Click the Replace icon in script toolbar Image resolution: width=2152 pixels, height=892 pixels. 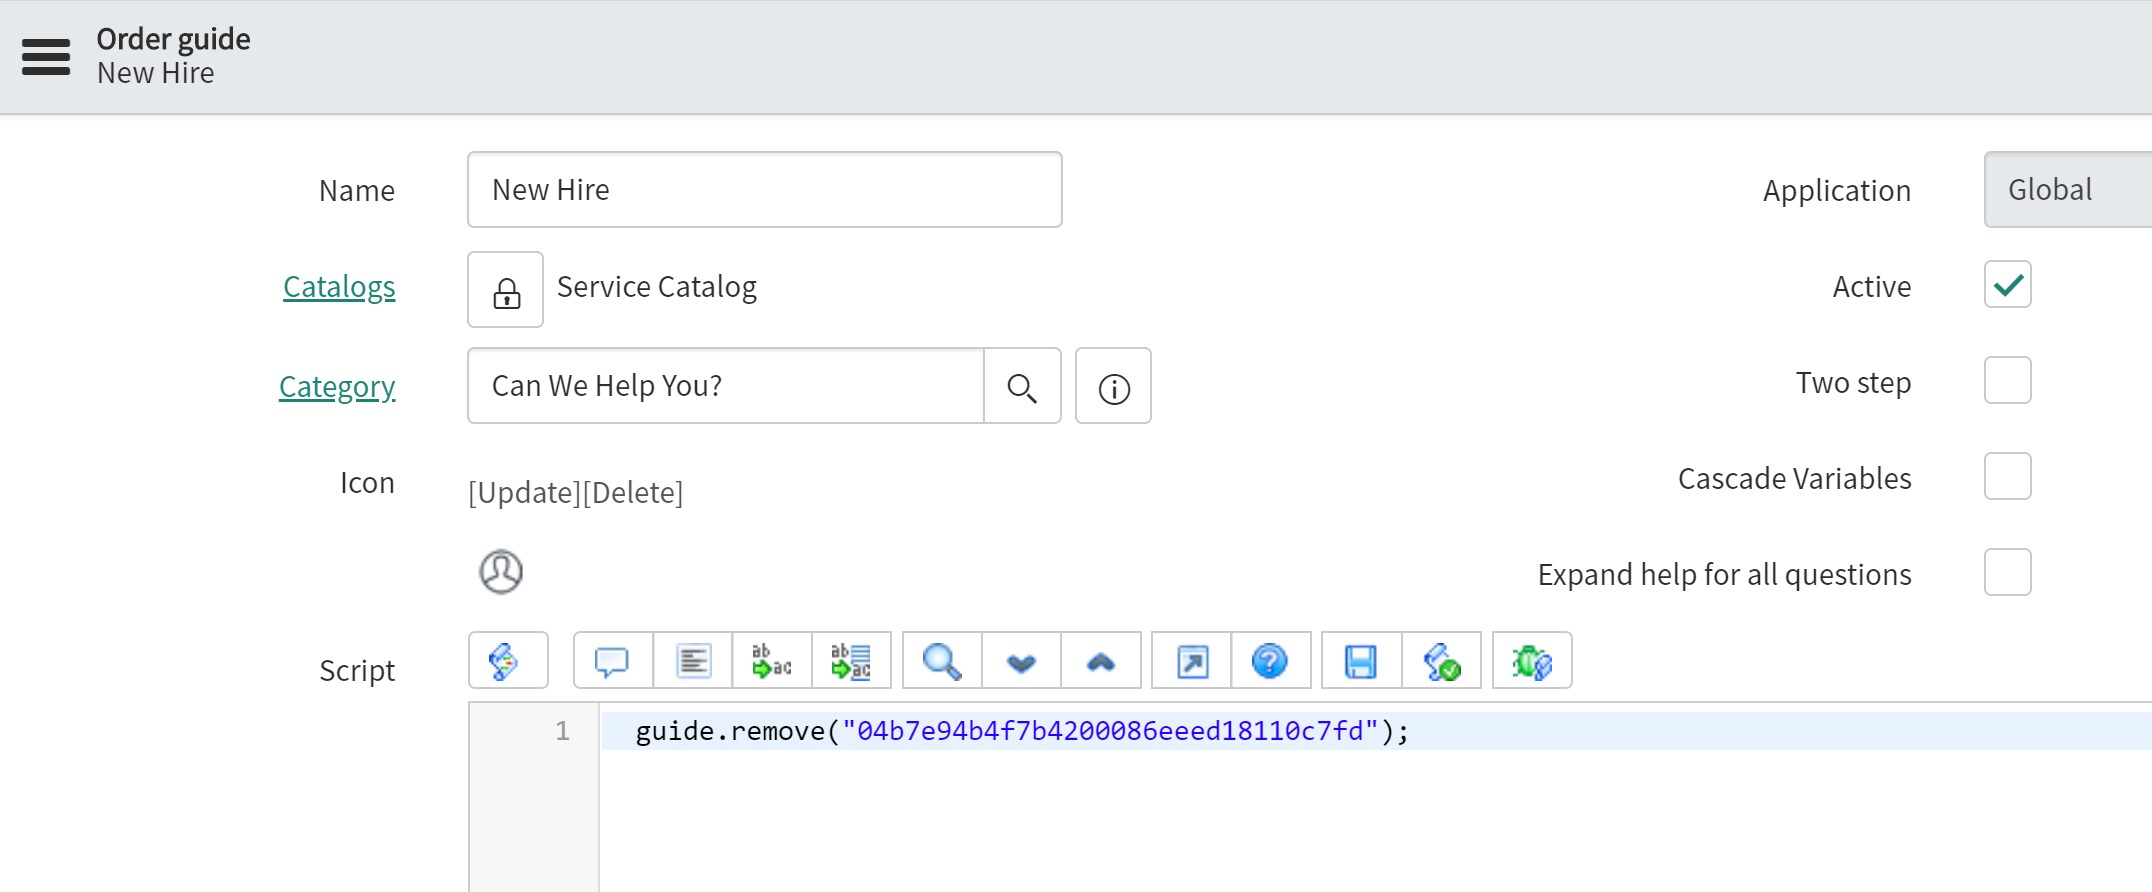click(772, 661)
